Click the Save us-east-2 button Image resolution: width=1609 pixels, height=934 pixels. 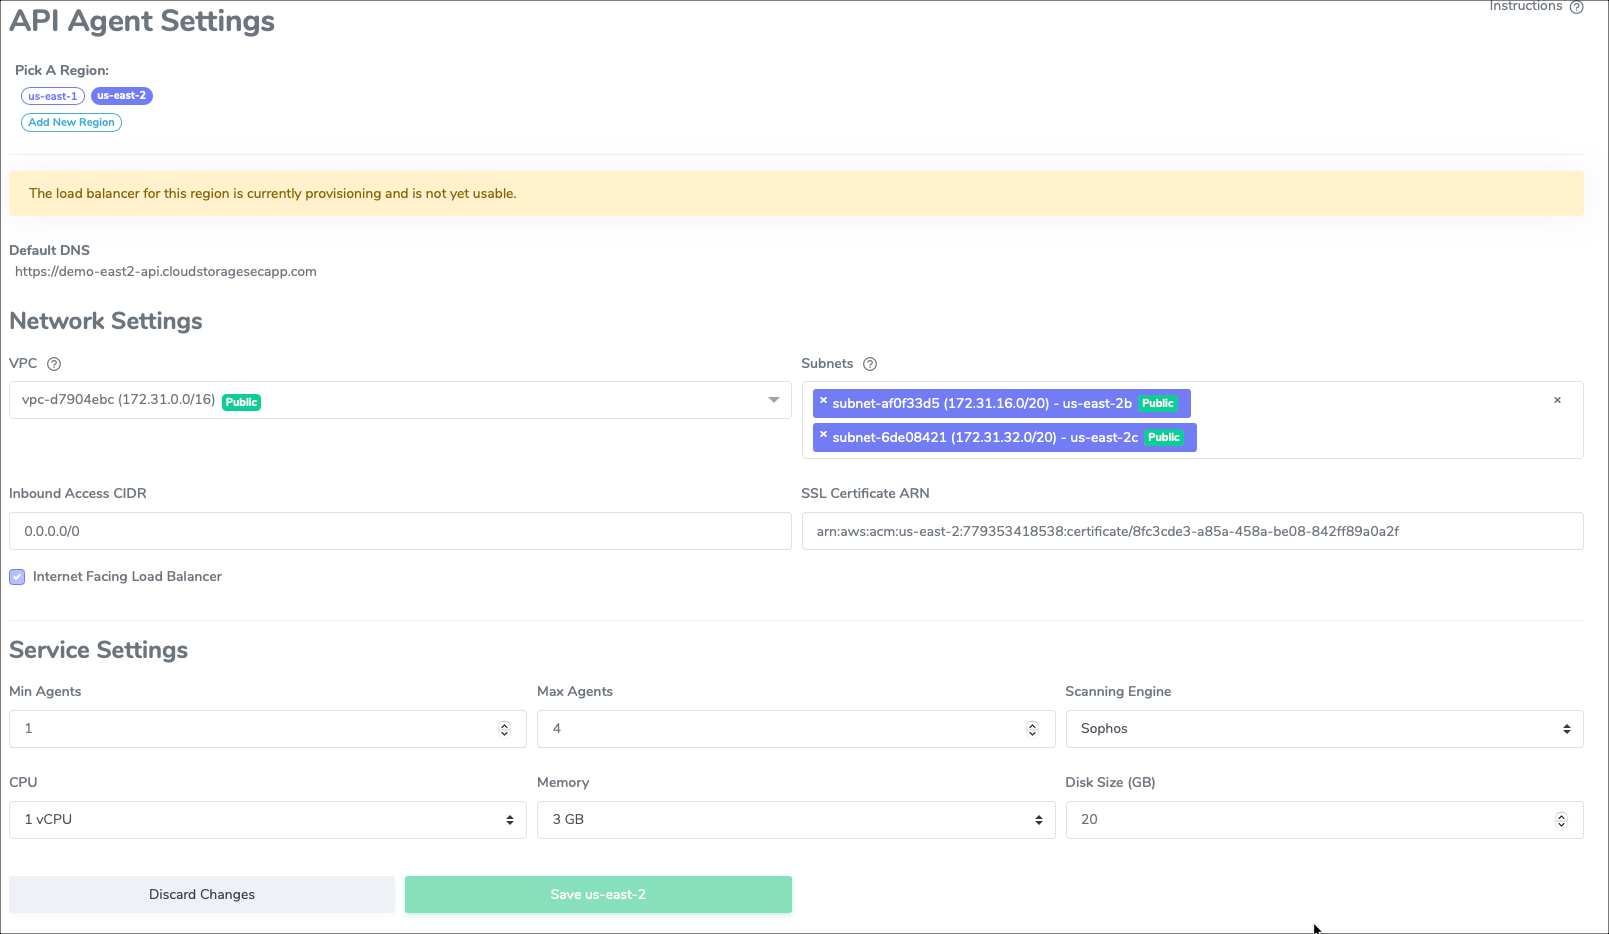coord(598,894)
